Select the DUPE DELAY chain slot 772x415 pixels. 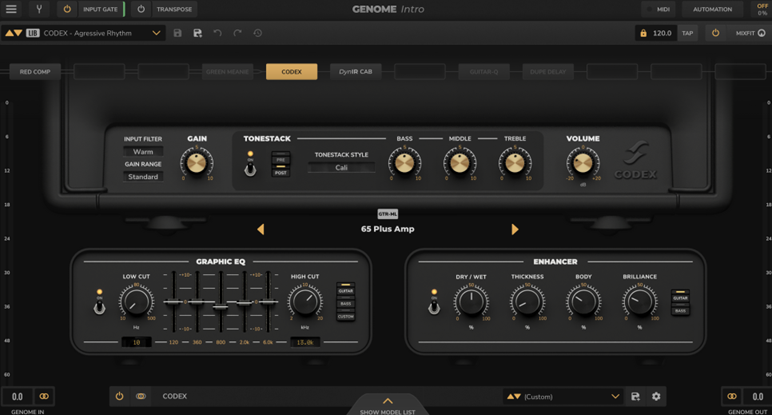(x=548, y=71)
